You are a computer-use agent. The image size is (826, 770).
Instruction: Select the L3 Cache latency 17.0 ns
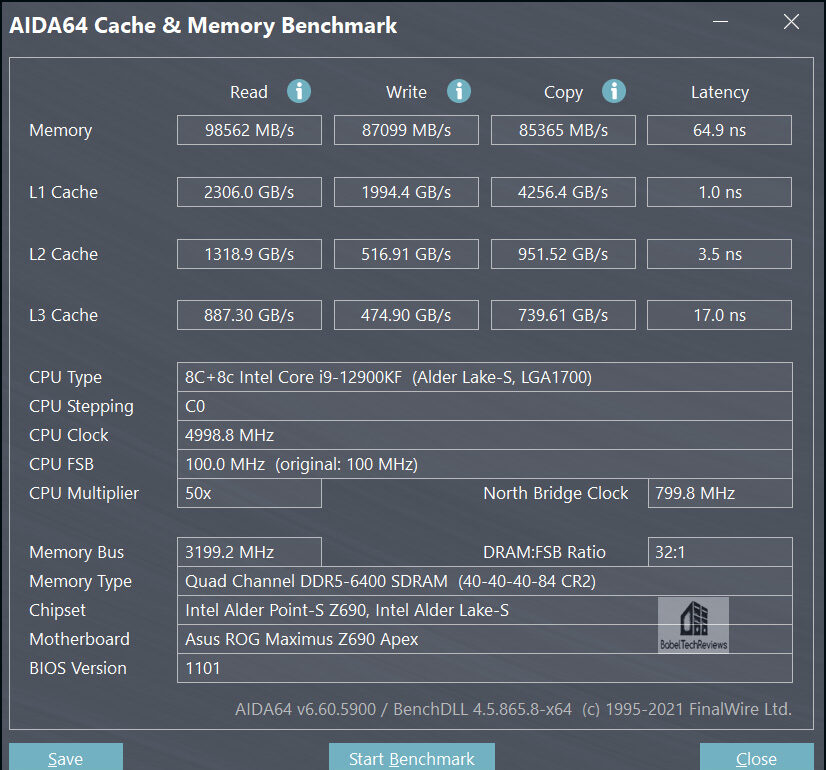point(719,315)
